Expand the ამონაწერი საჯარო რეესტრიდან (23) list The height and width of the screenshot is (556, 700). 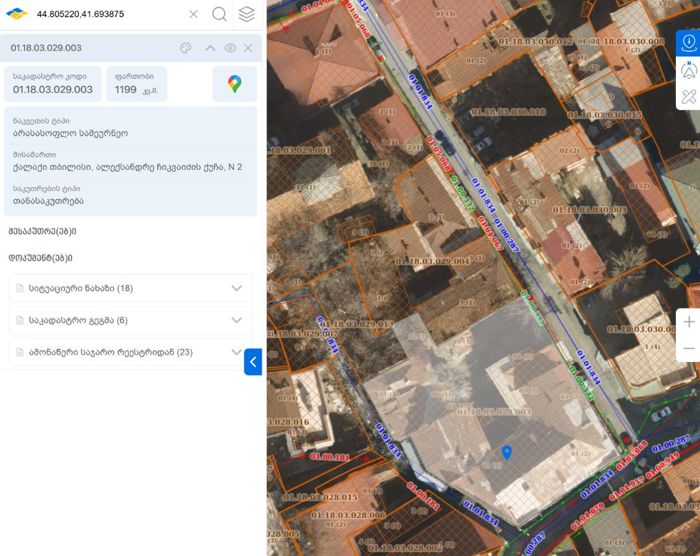click(130, 352)
